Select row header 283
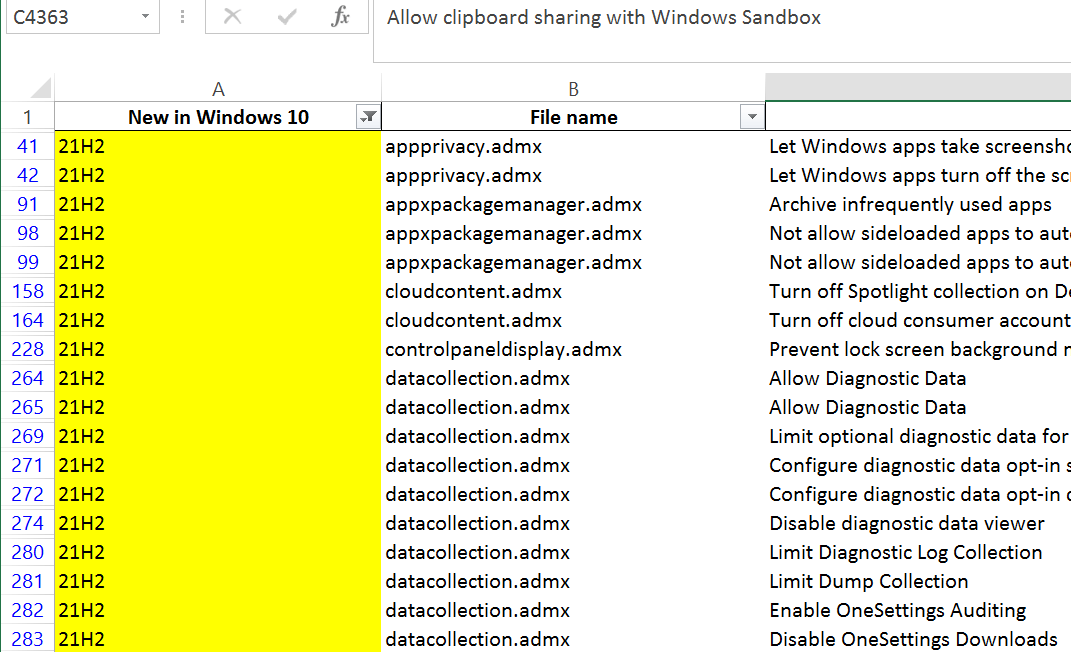 tap(27, 639)
